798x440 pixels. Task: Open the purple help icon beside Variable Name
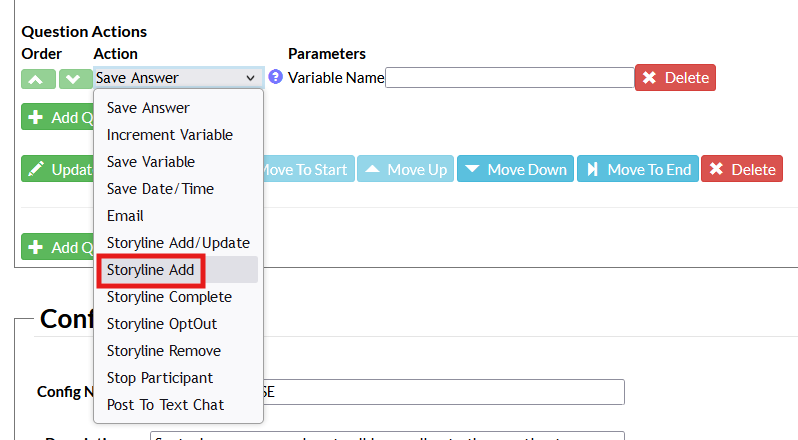pyautogui.click(x=275, y=77)
